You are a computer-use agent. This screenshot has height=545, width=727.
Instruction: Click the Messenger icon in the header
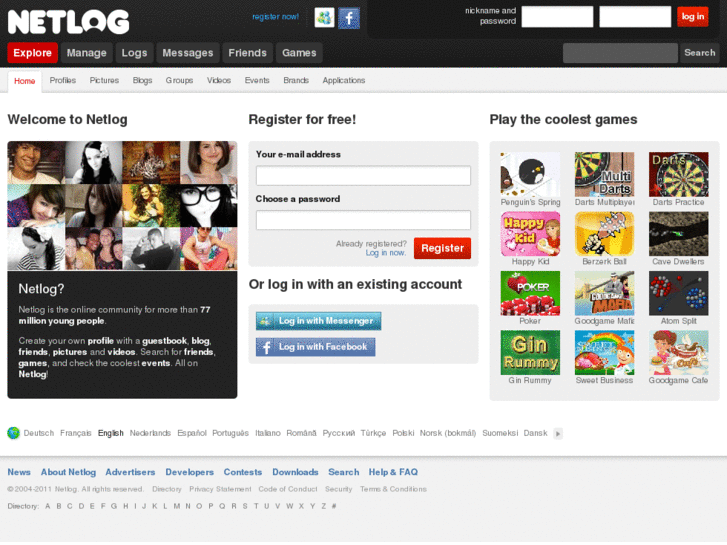(324, 18)
